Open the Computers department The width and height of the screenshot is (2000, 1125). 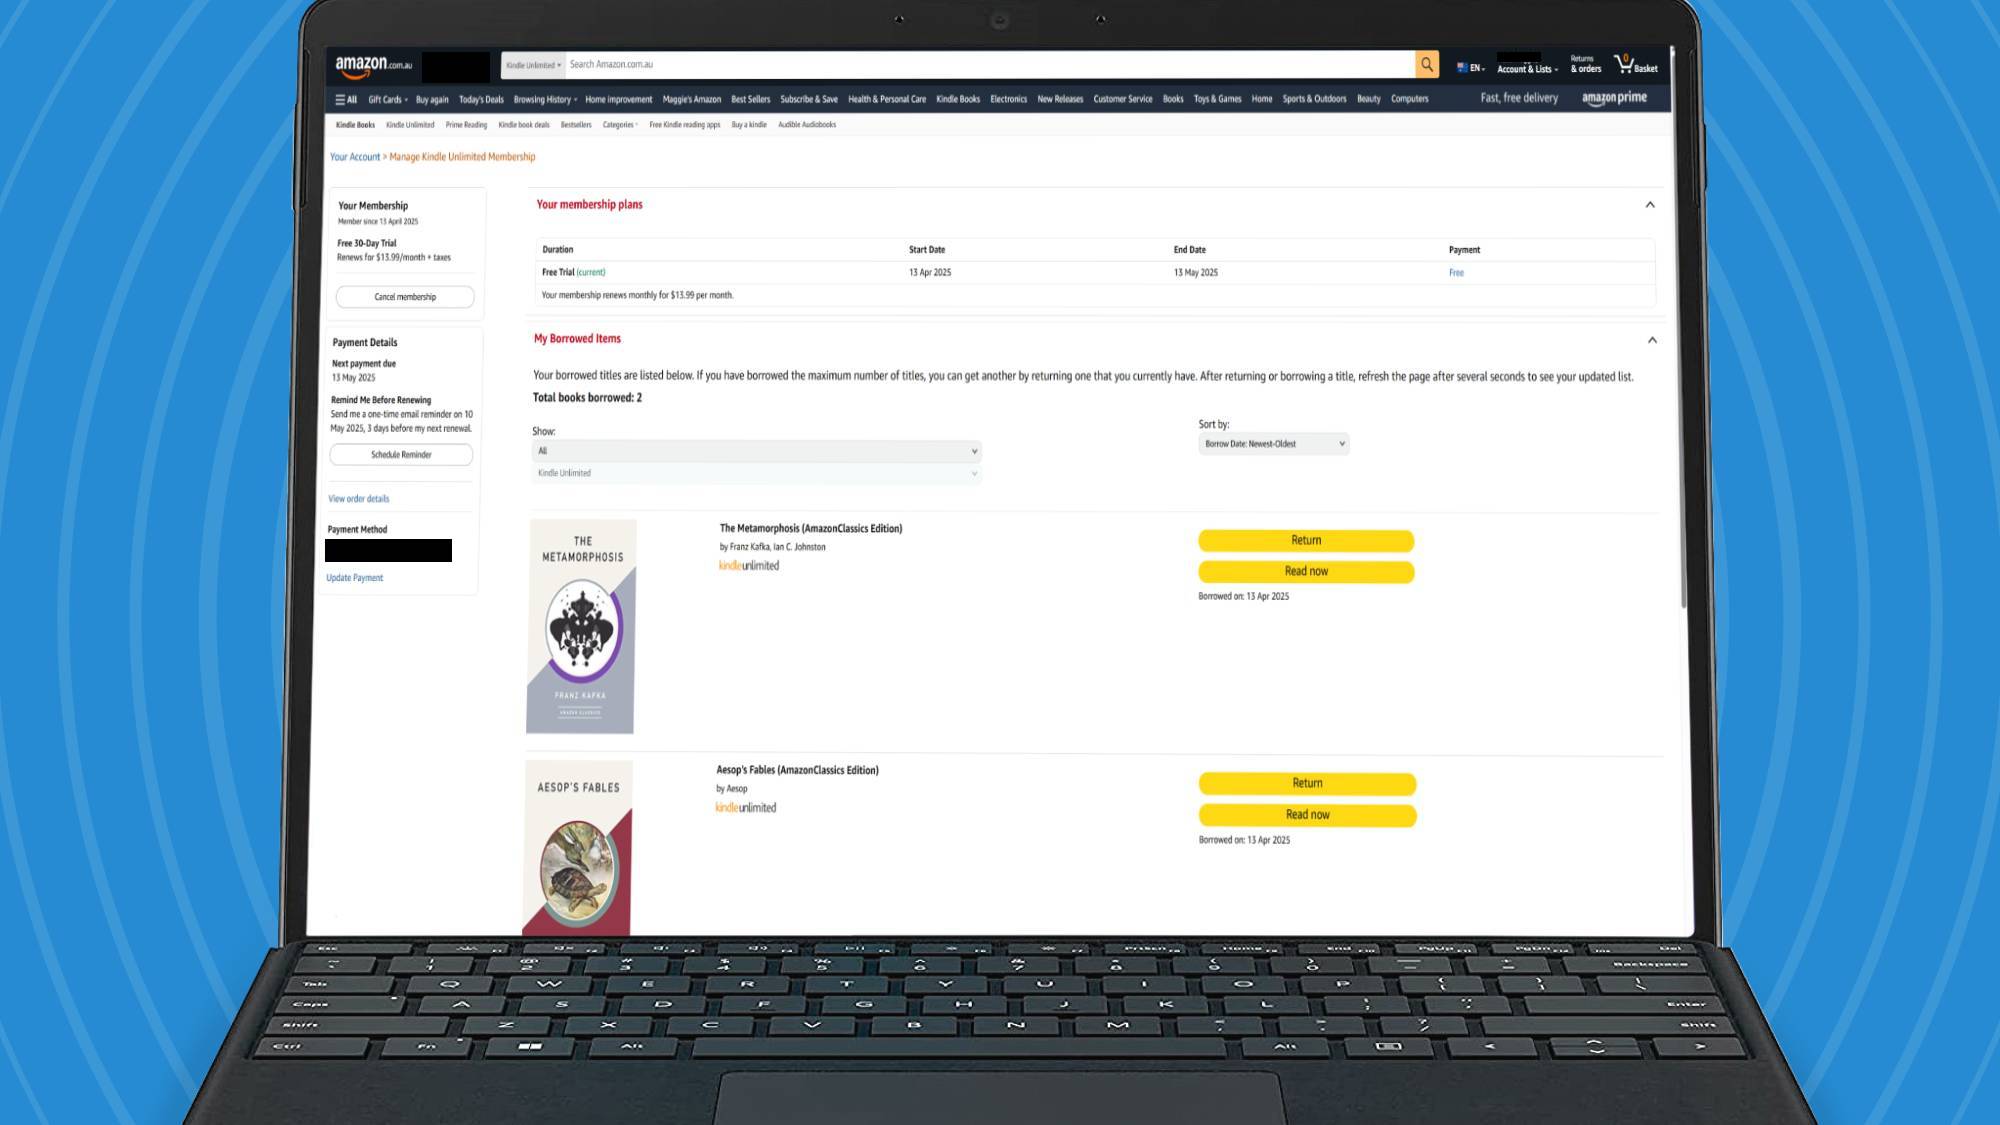[x=1409, y=99]
